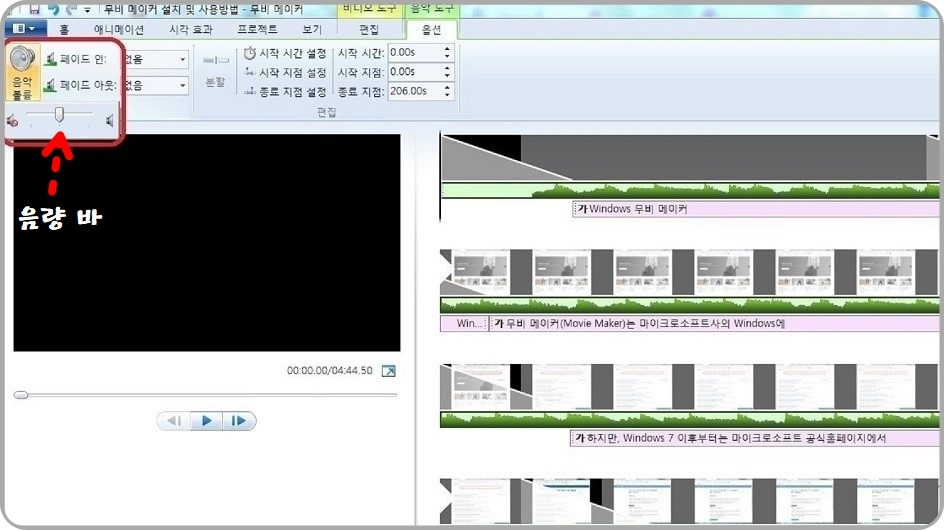
Task: Select the music waveform above the 'Win...' caption
Action: 690,305
